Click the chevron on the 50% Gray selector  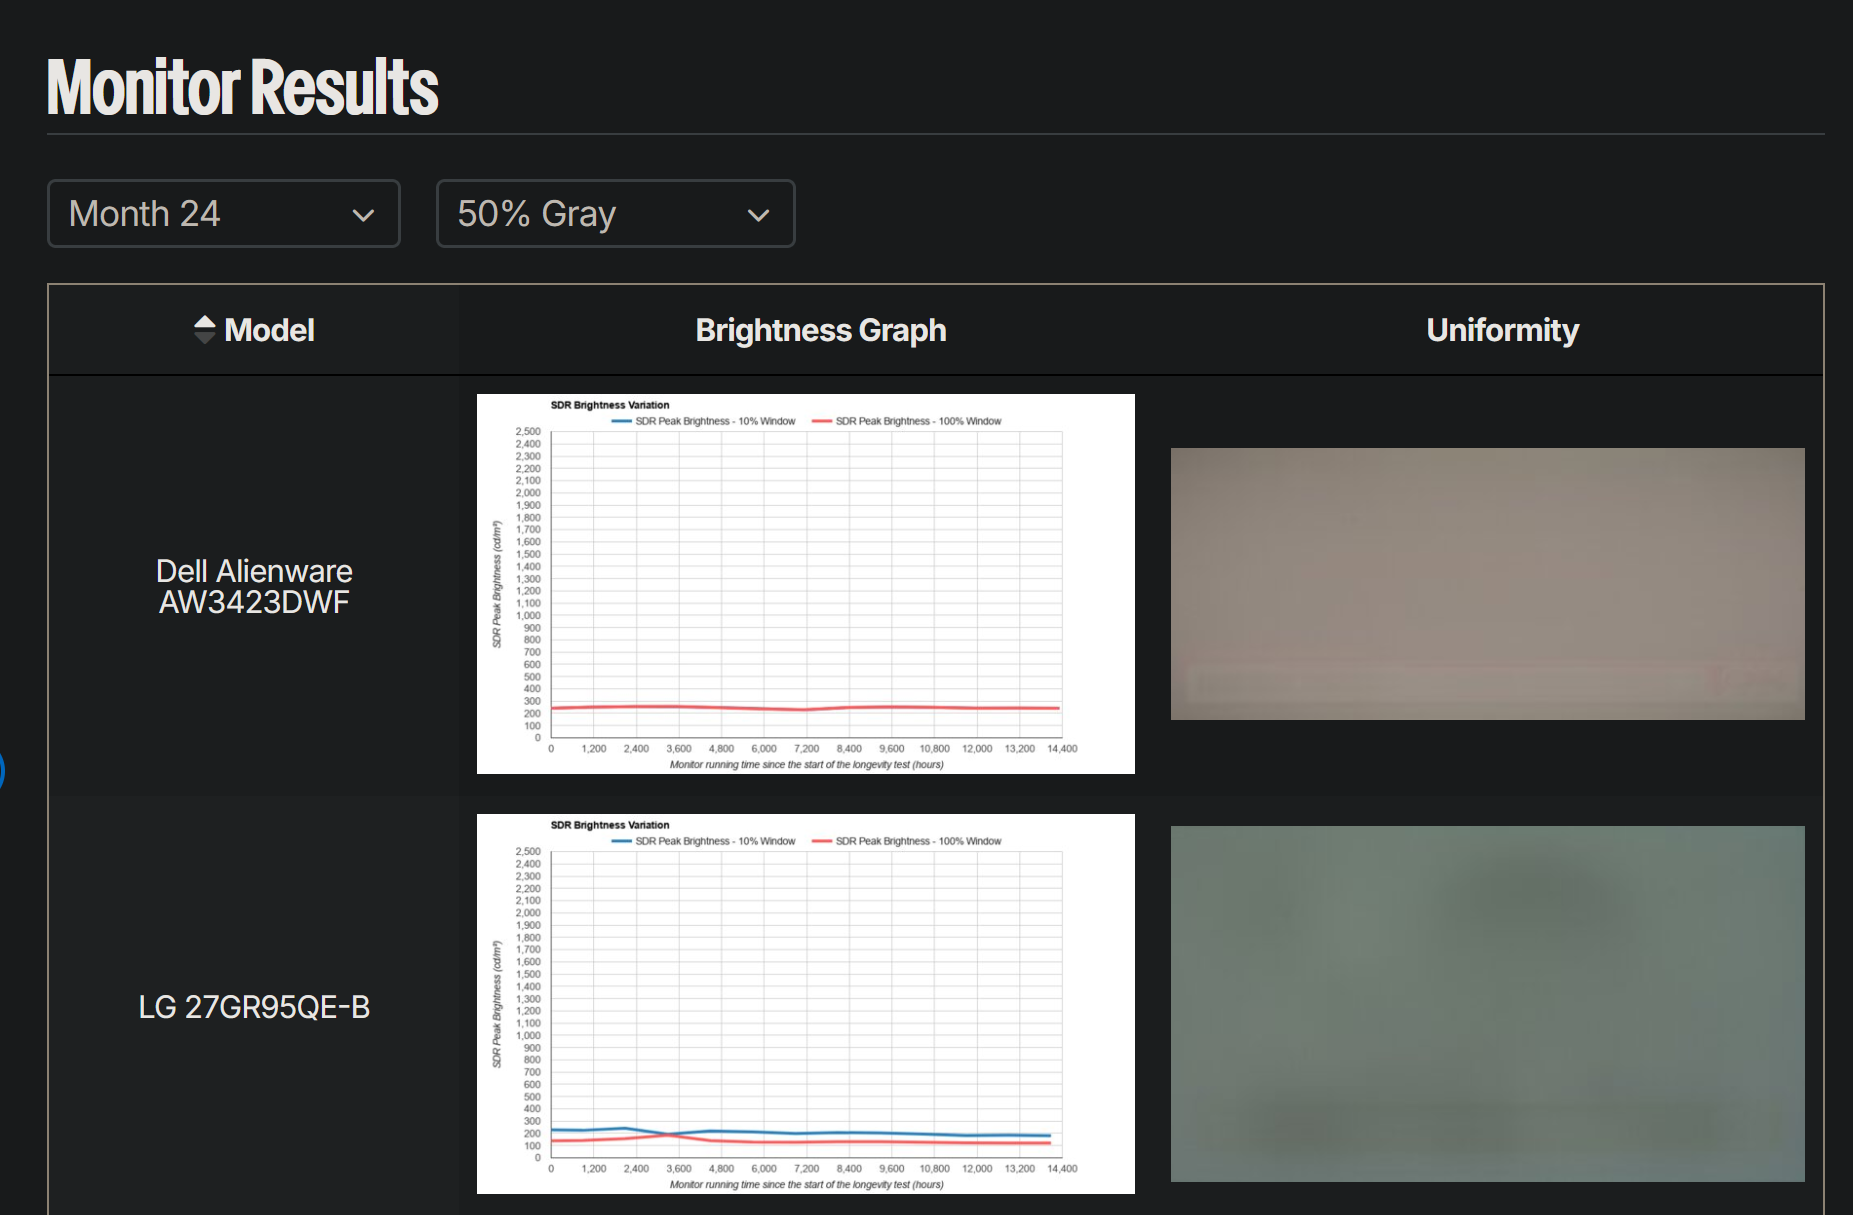[757, 214]
